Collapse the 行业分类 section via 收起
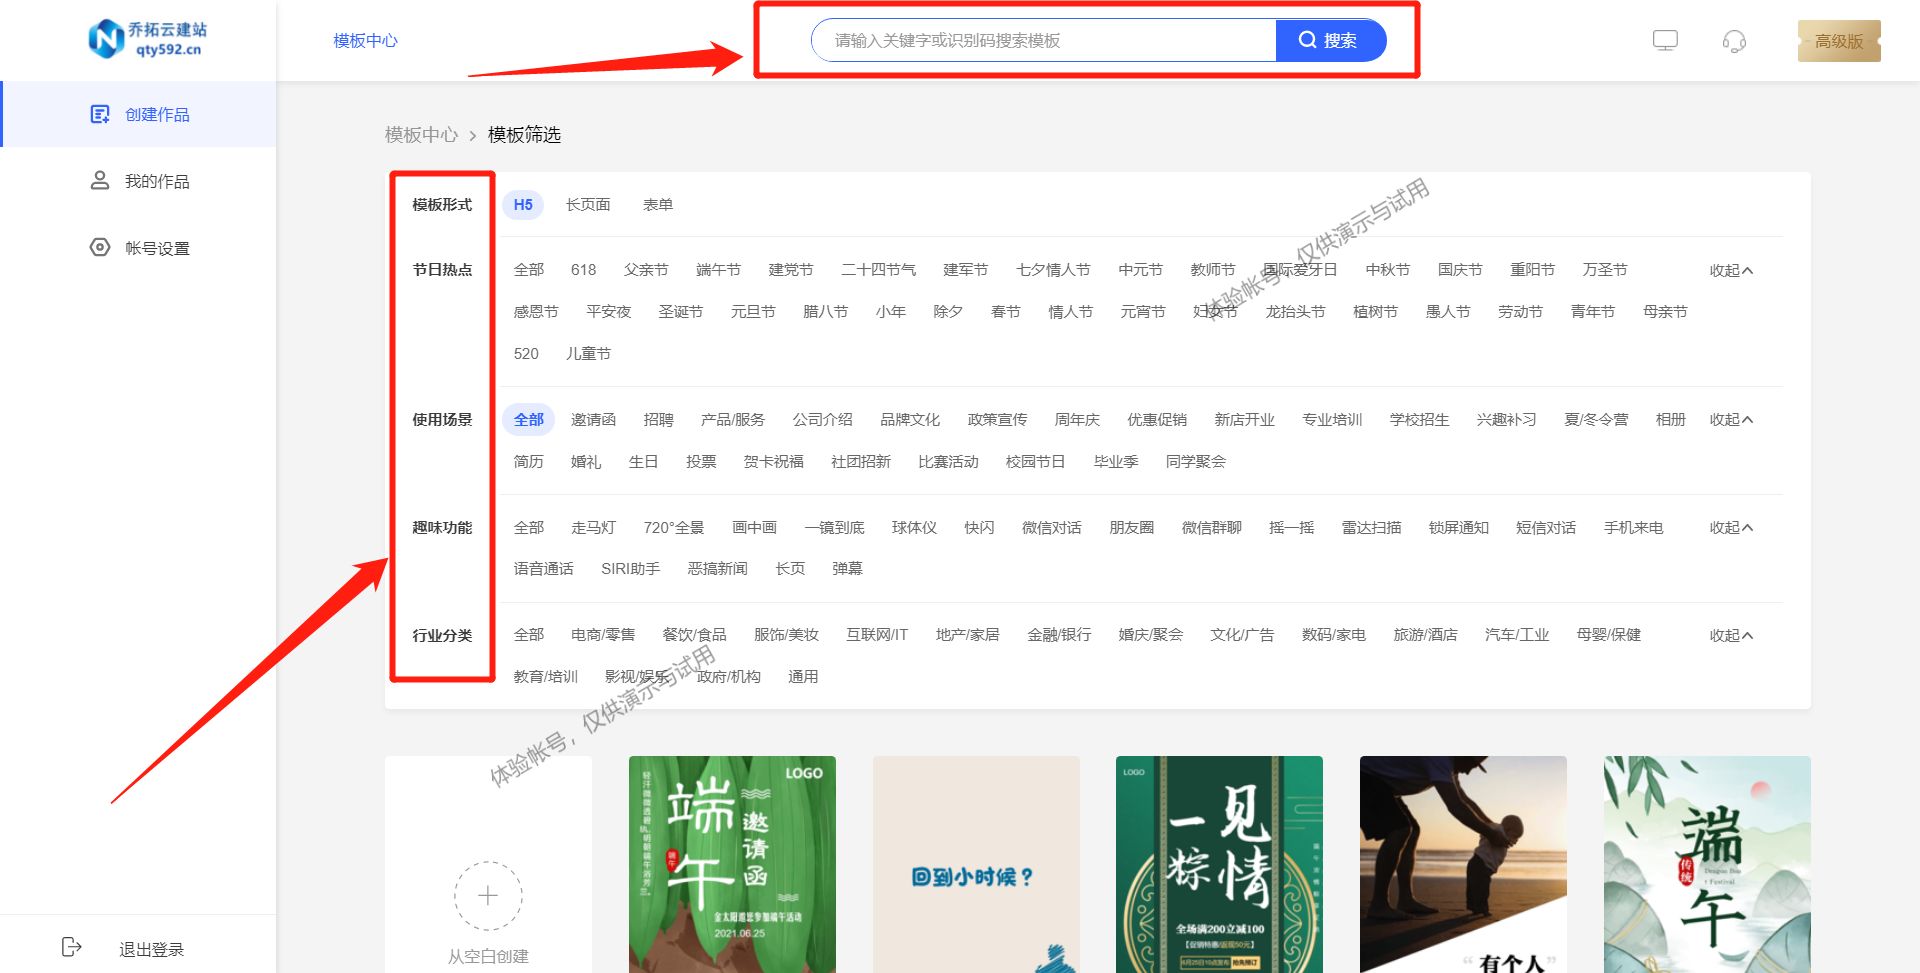This screenshot has width=1920, height=973. point(1729,634)
